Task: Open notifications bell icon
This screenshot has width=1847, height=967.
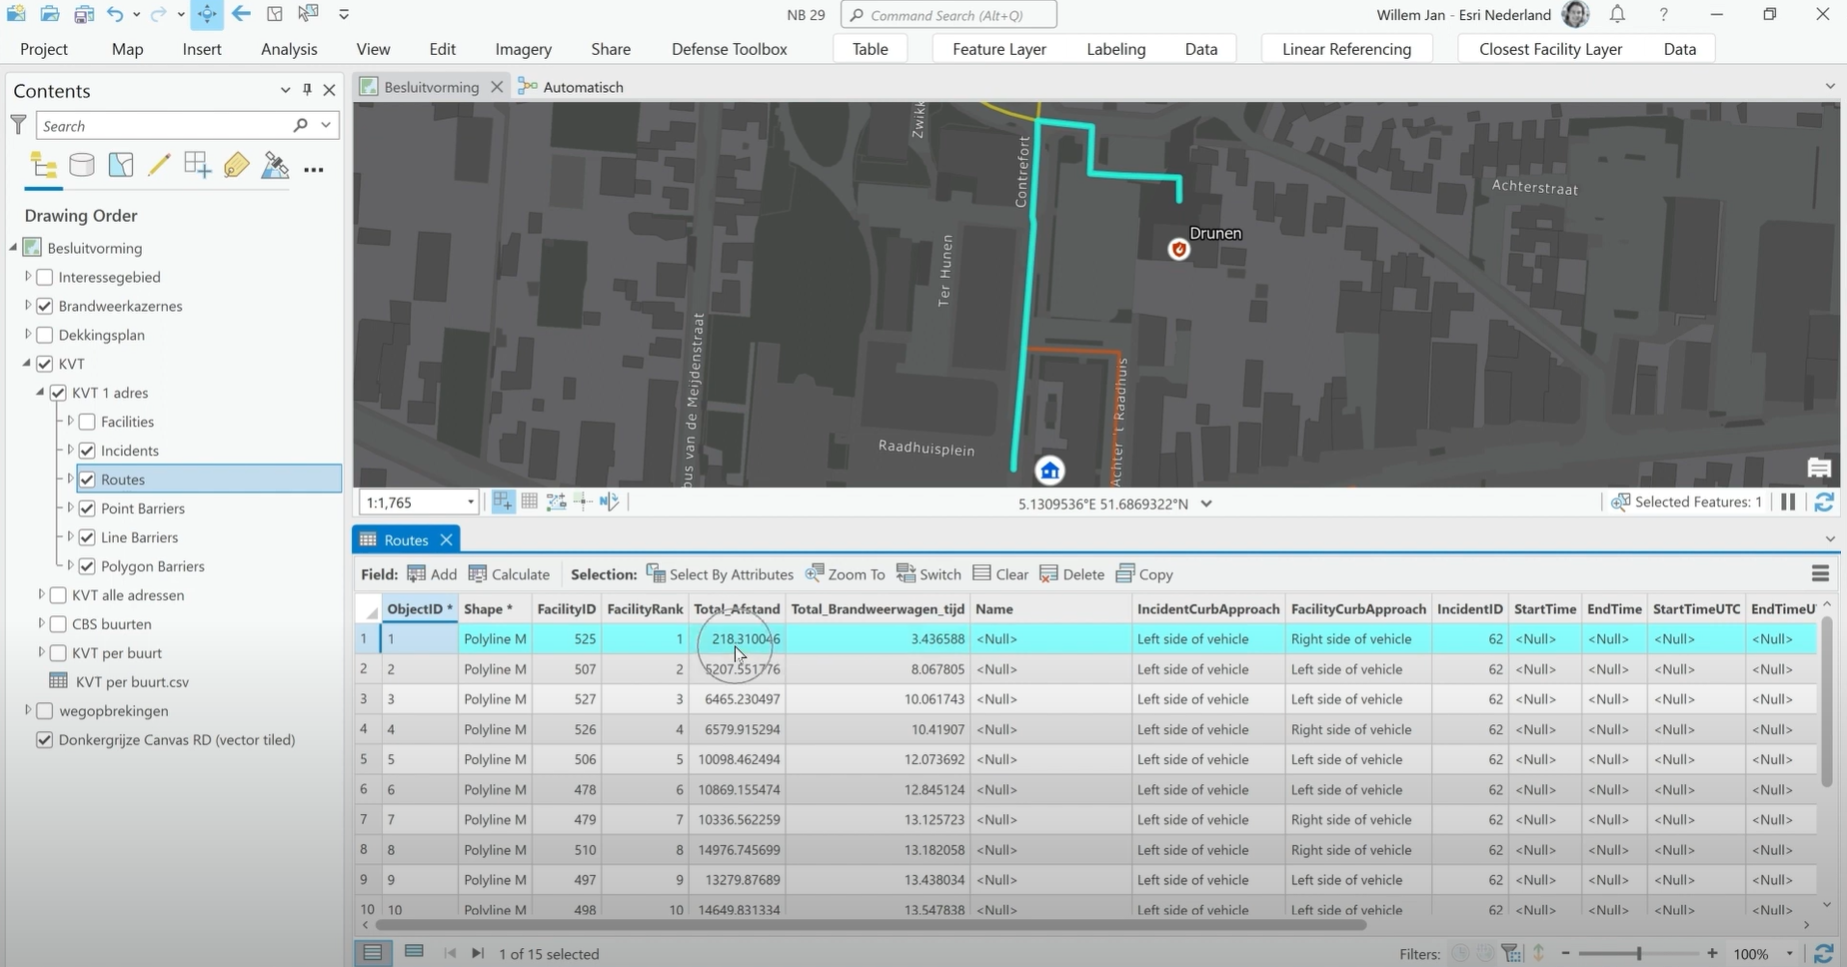Action: [1617, 14]
